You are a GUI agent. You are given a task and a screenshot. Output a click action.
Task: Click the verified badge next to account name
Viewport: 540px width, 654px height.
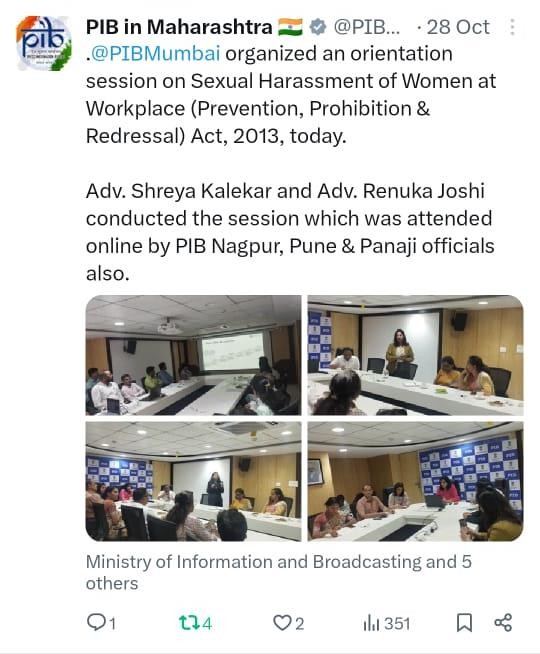click(318, 28)
